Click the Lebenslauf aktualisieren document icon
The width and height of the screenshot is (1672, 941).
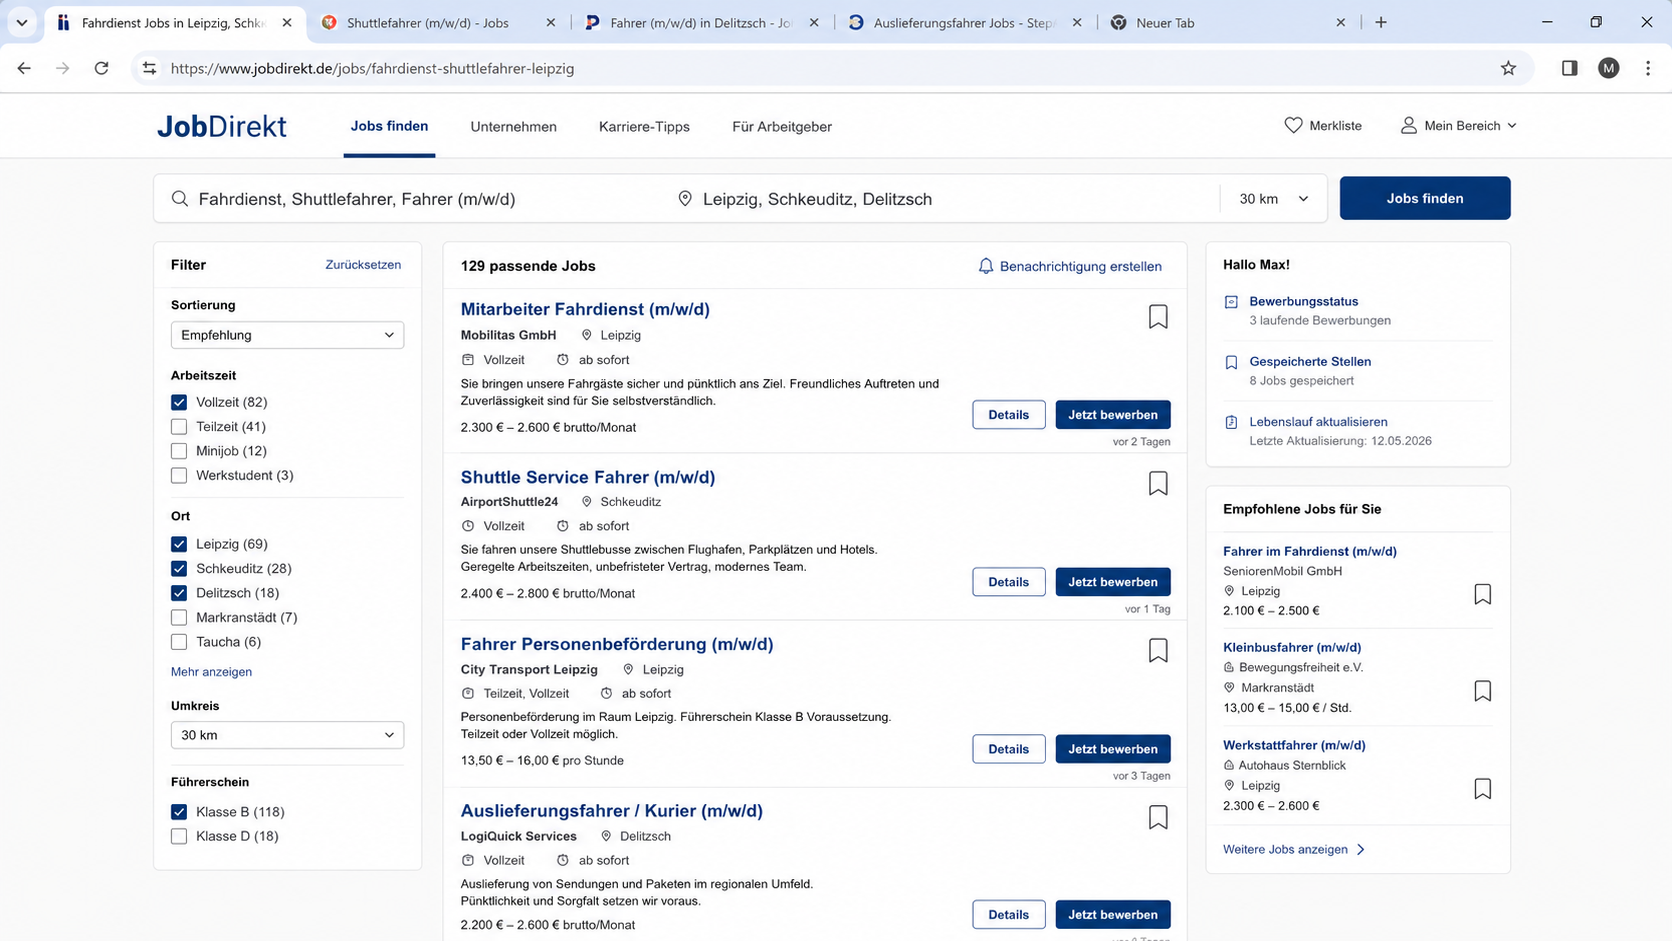pos(1231,422)
